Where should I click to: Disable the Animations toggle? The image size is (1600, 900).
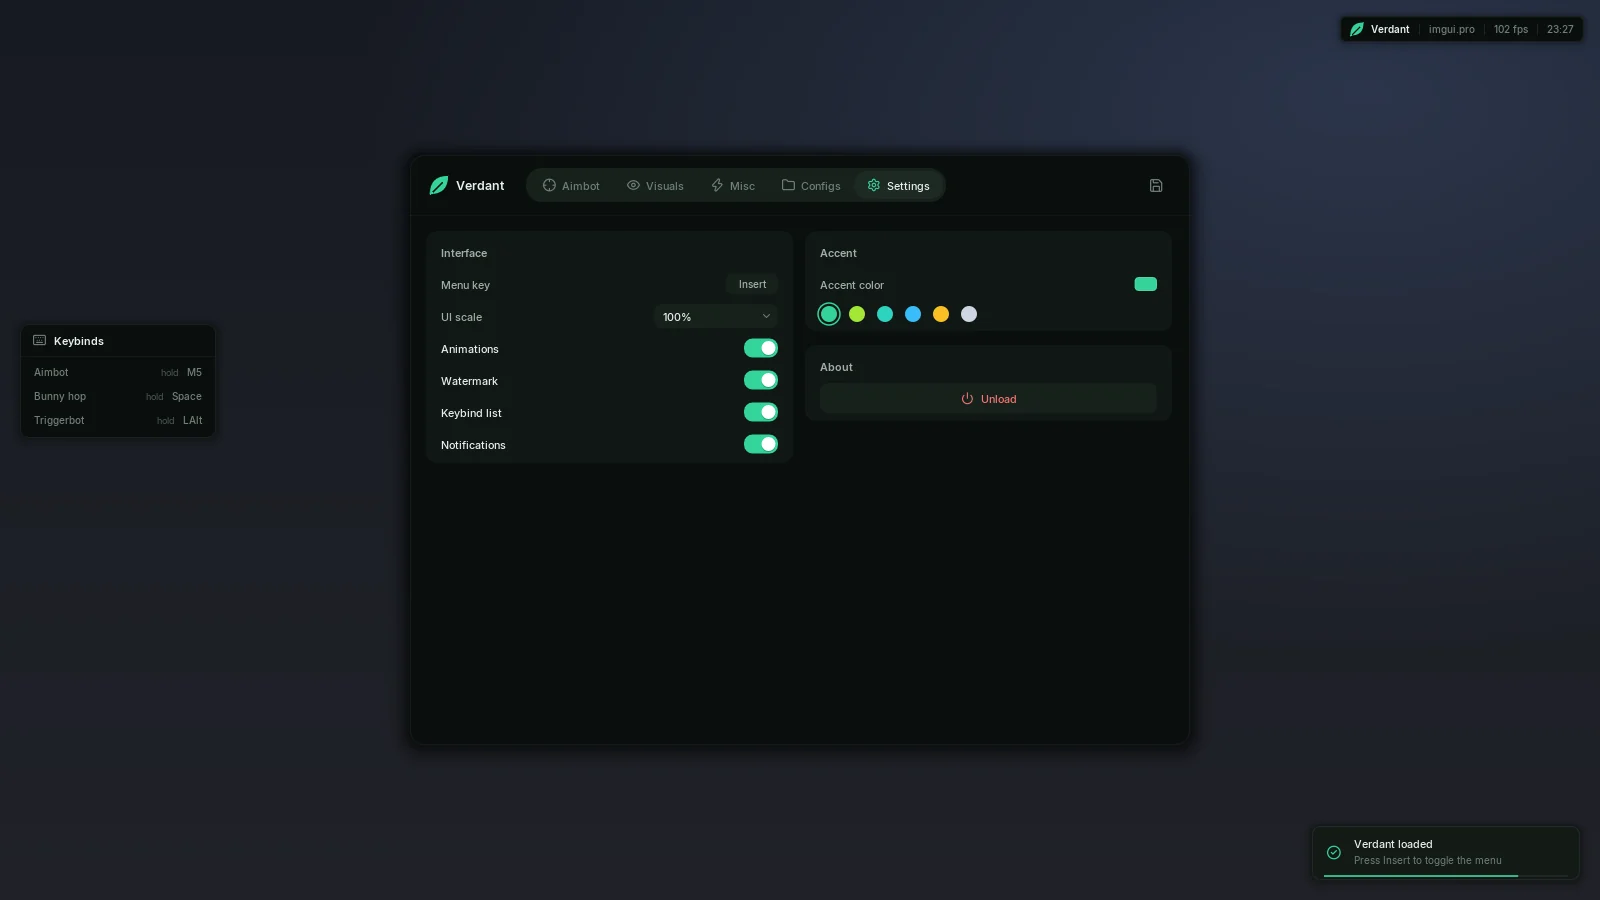coord(761,348)
